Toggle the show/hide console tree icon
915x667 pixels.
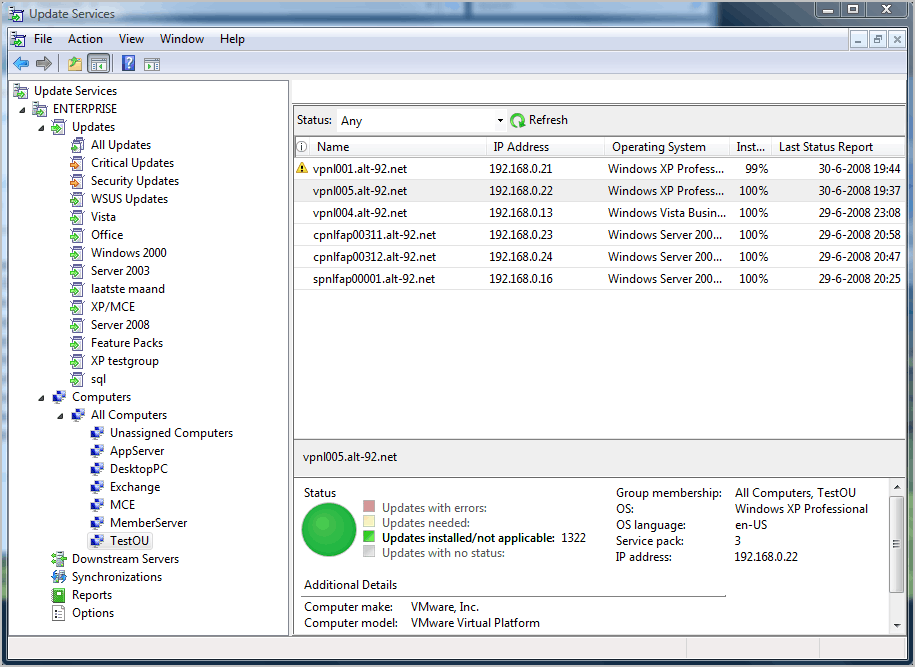click(99, 64)
